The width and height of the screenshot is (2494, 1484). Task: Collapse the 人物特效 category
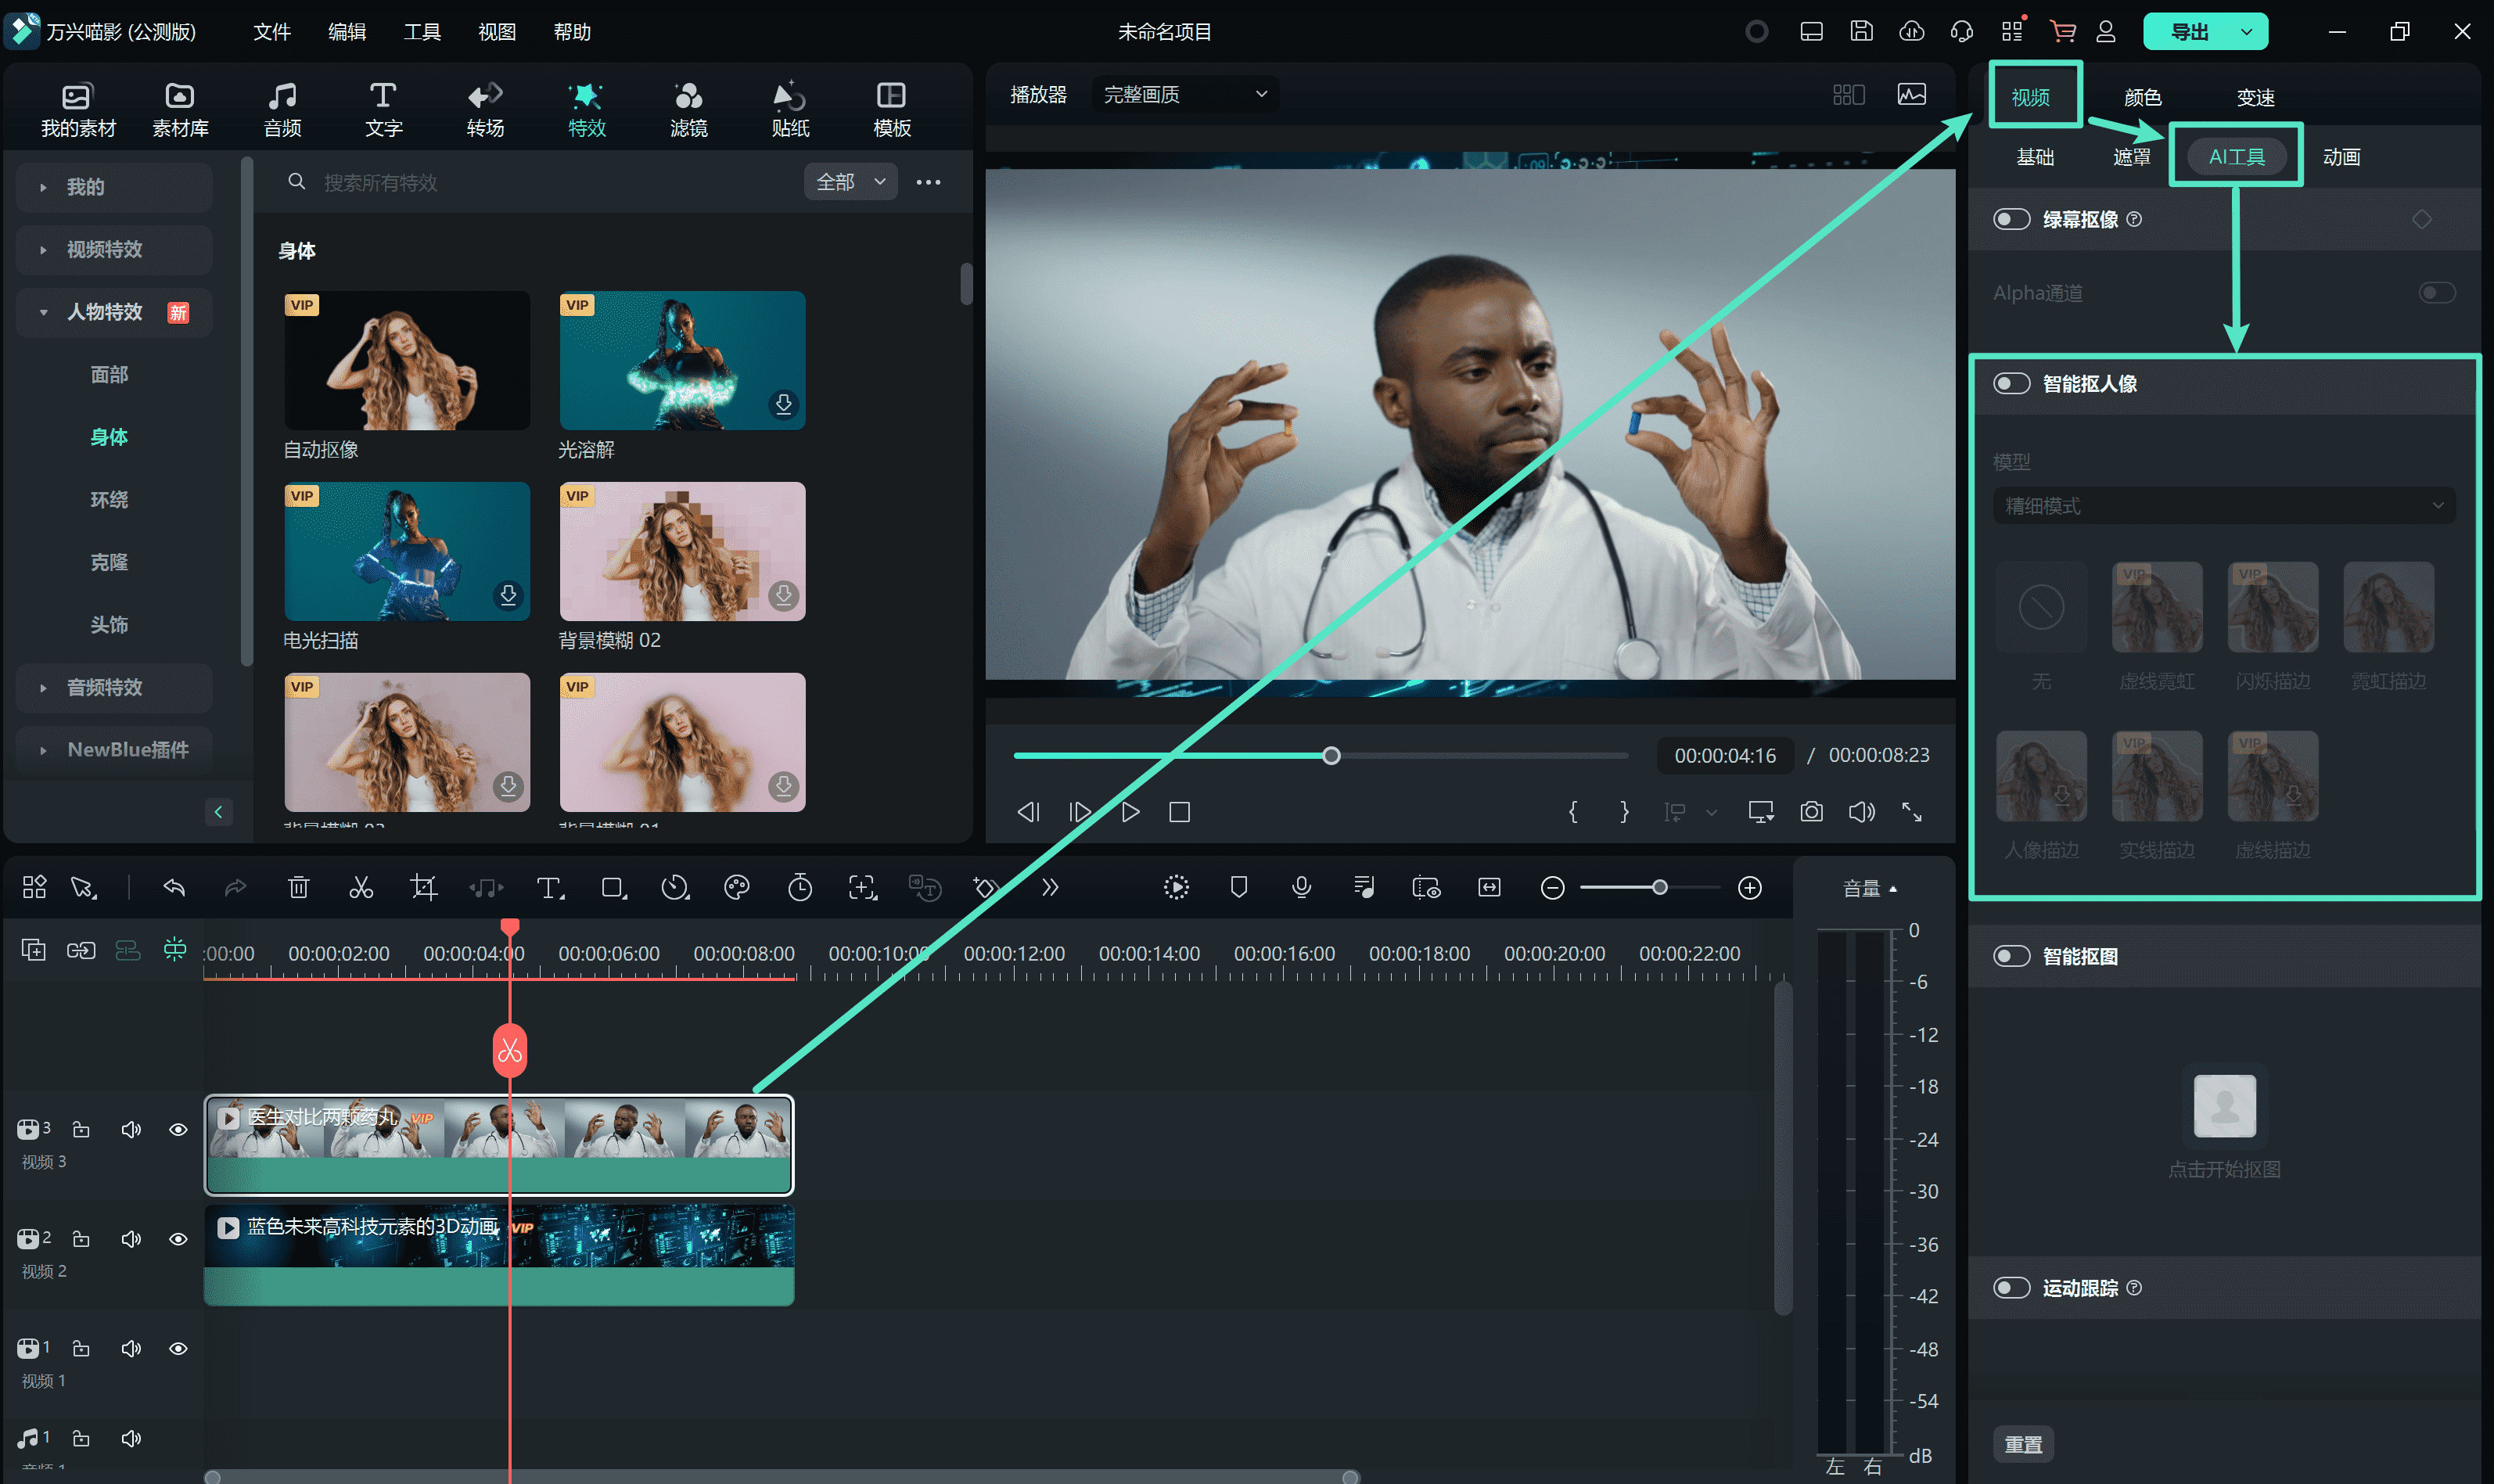pos(114,312)
